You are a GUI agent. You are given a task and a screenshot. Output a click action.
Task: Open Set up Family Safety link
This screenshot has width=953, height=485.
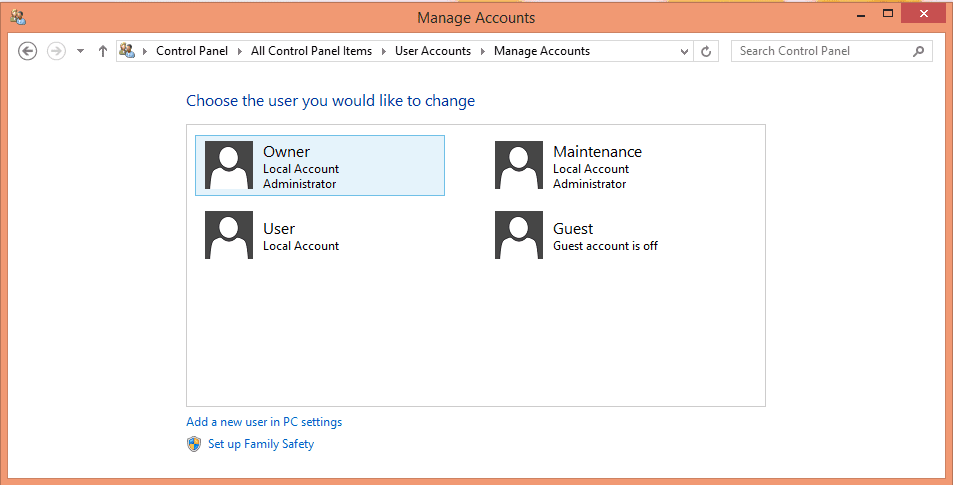(260, 444)
